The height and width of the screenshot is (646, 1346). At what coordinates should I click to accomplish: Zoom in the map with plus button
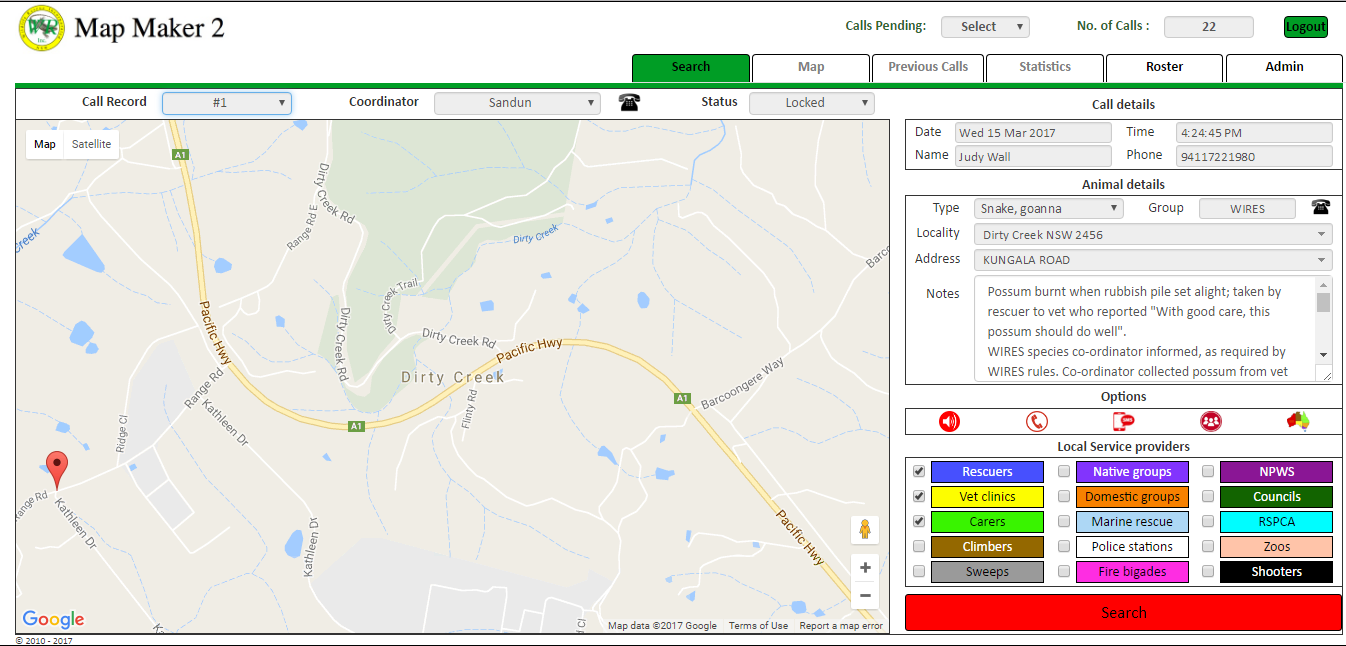865,568
